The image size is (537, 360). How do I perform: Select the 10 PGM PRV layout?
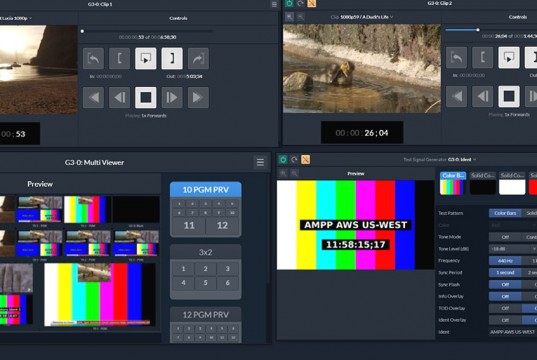205,190
